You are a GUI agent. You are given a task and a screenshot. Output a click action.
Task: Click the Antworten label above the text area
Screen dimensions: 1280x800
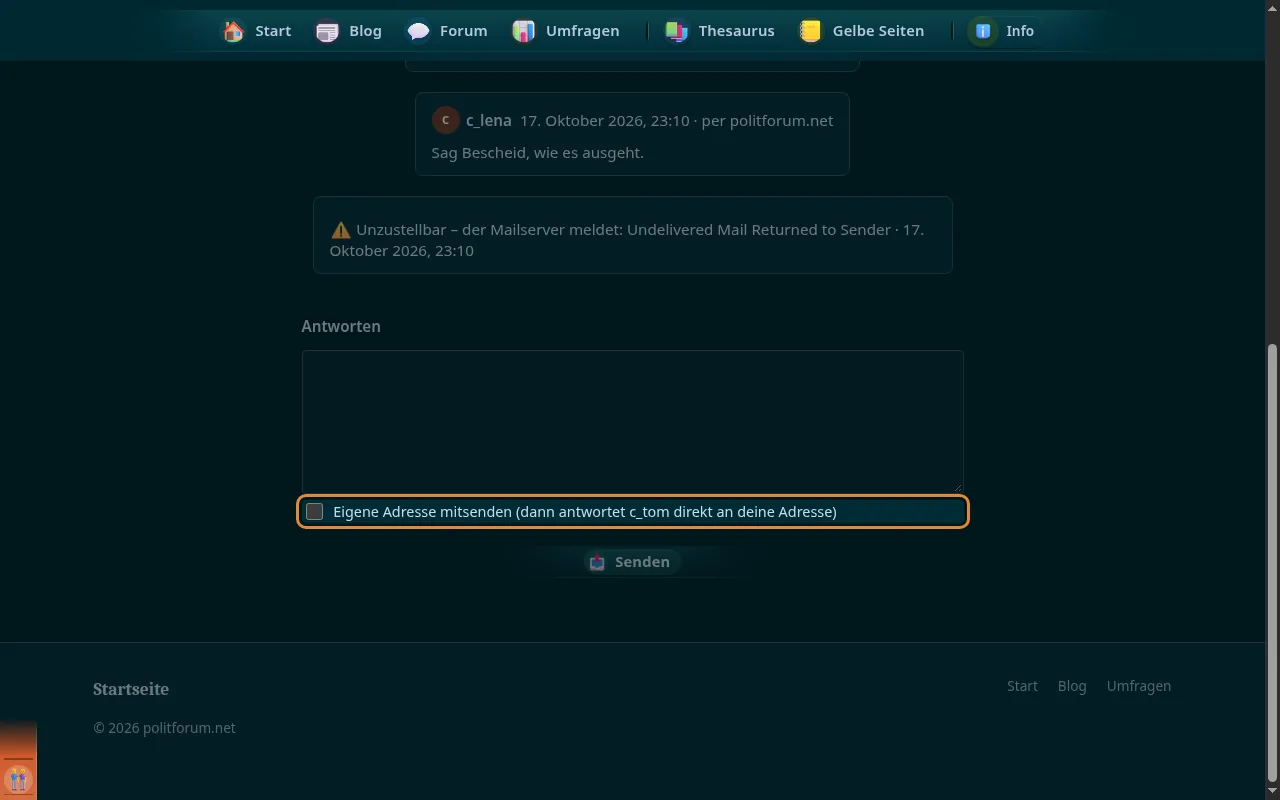click(x=341, y=326)
